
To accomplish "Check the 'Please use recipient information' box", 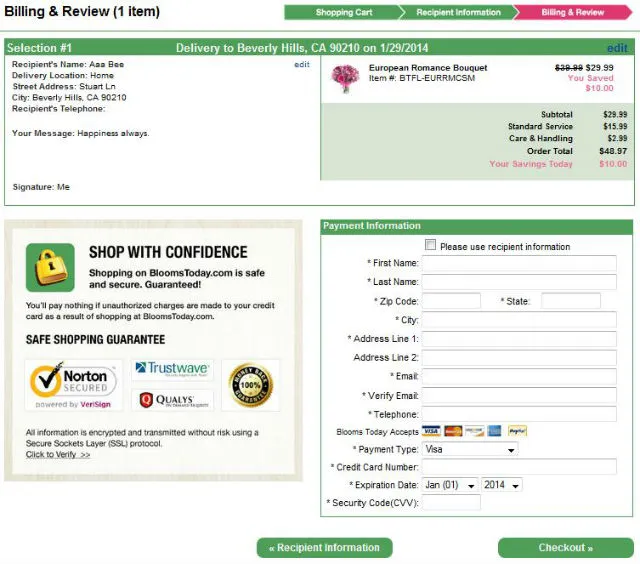I will coord(430,246).
